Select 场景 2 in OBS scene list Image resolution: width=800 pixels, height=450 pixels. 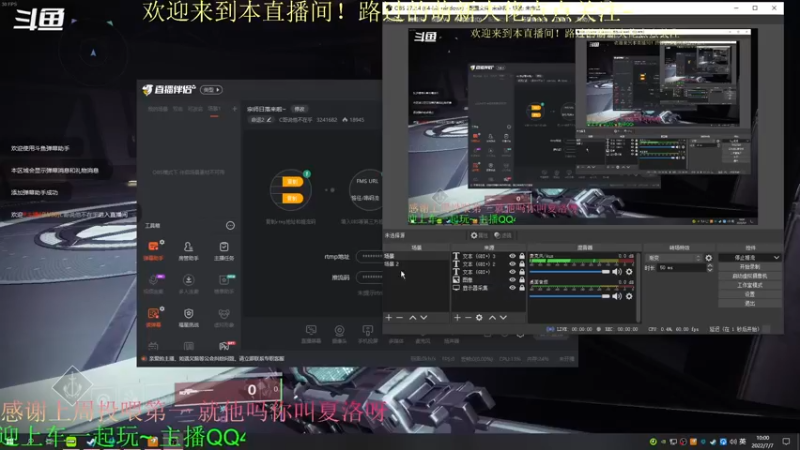(x=416, y=264)
